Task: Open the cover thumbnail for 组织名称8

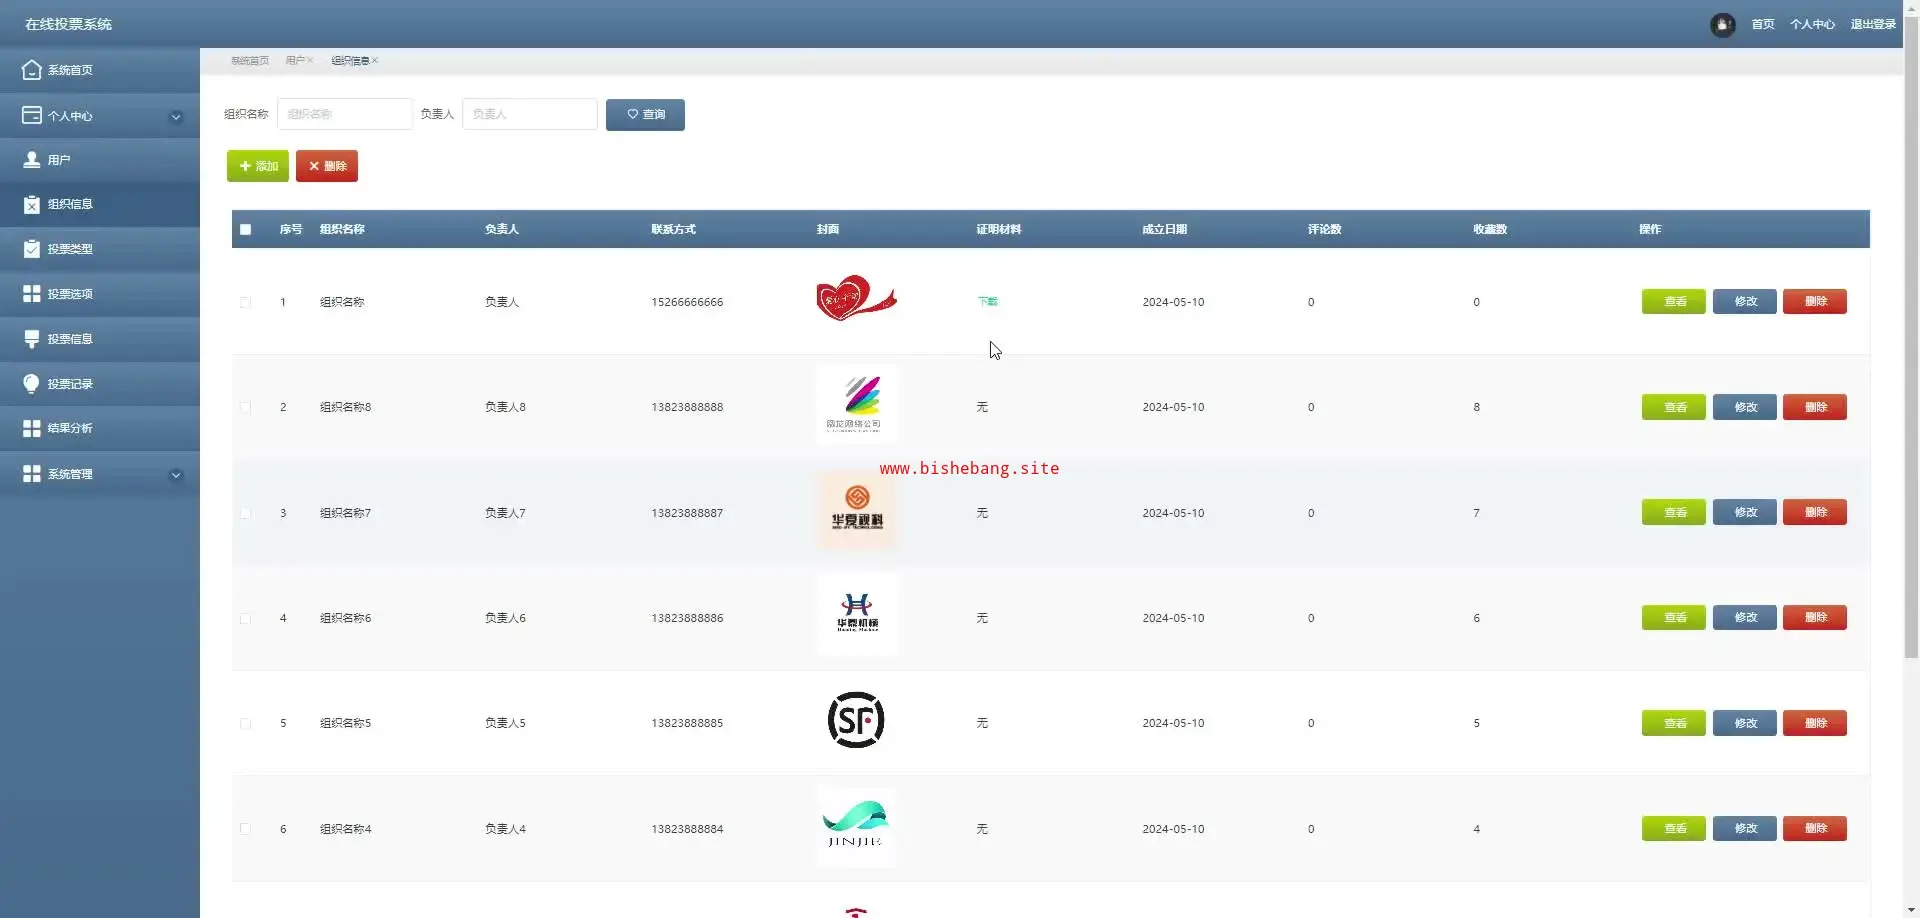Action: click(856, 404)
